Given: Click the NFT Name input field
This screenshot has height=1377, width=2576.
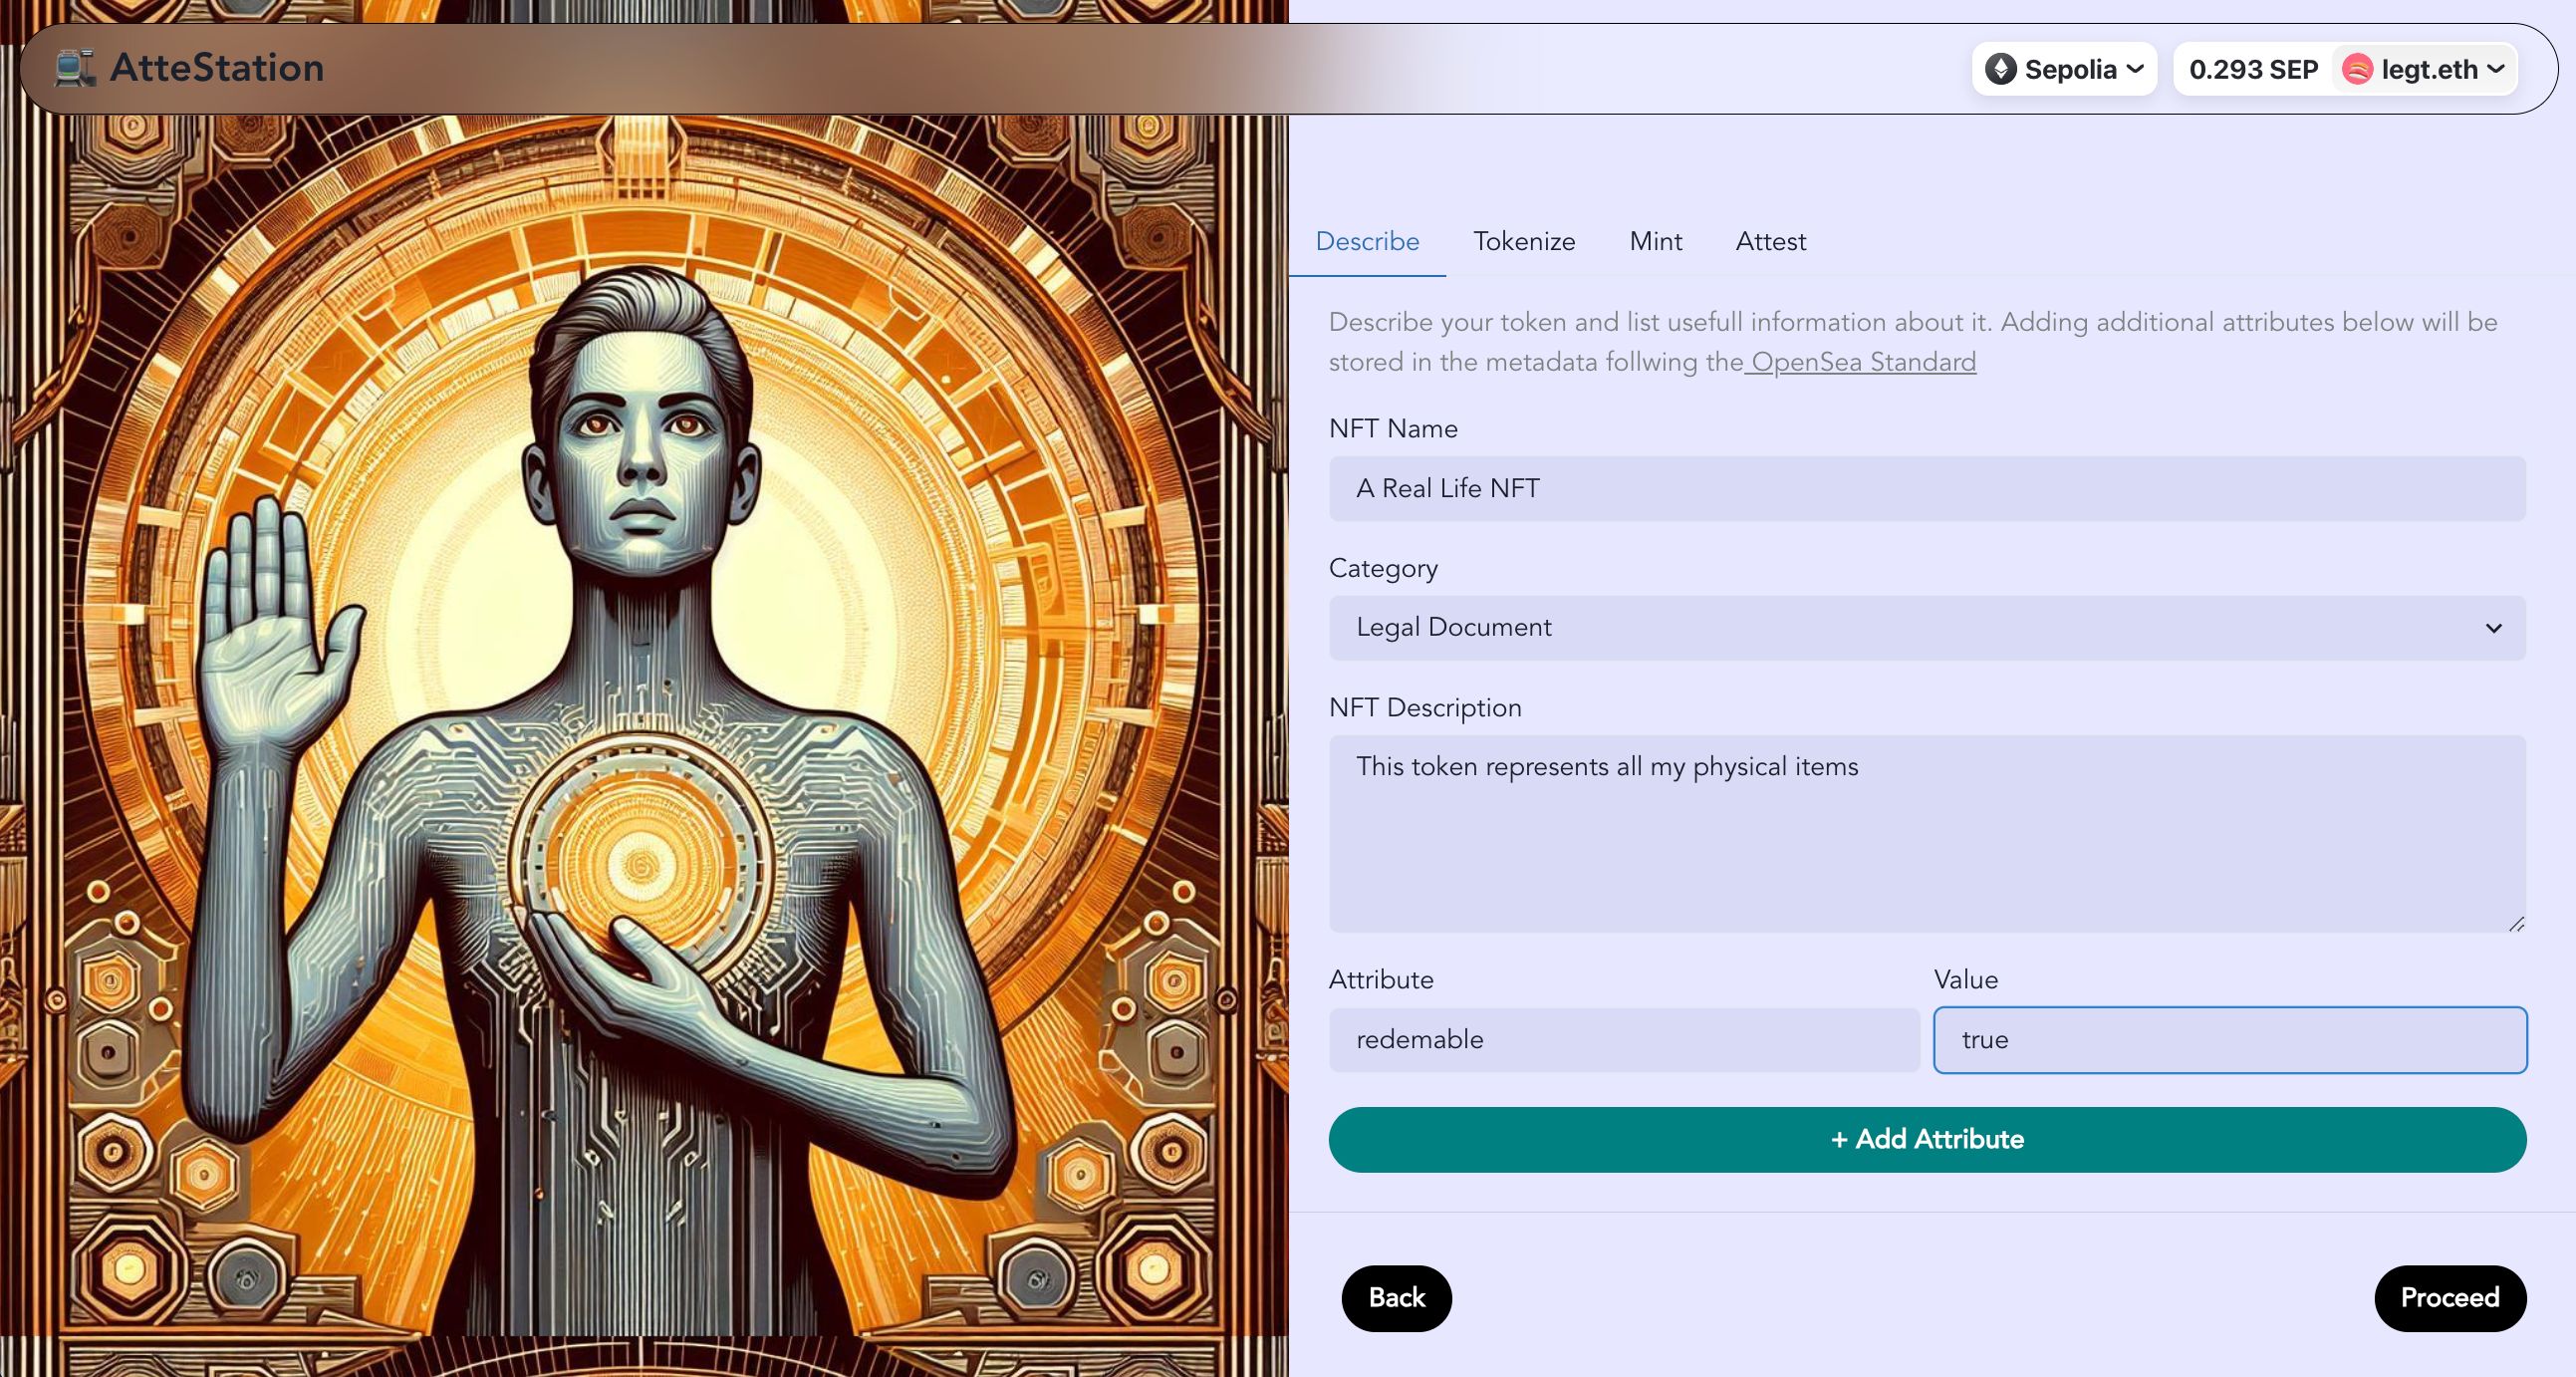Looking at the screenshot, I should [x=1927, y=487].
